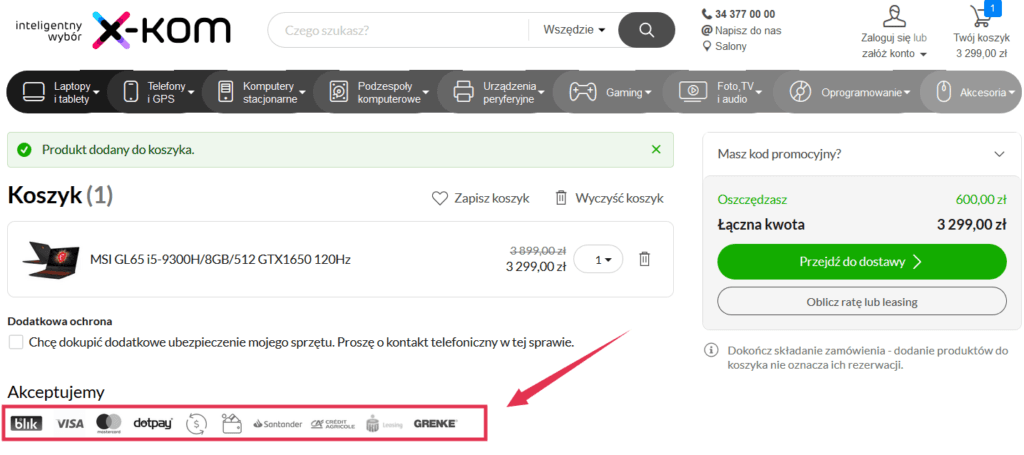Viewport: 1024px width, 455px height.
Task: Click the user account silhouette icon
Action: [894, 16]
